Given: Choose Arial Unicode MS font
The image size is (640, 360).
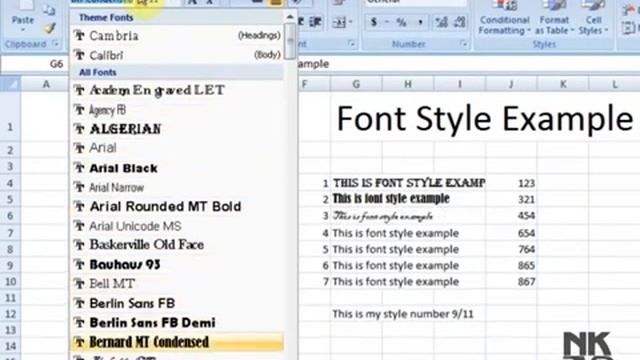Looking at the screenshot, I should click(177, 226).
